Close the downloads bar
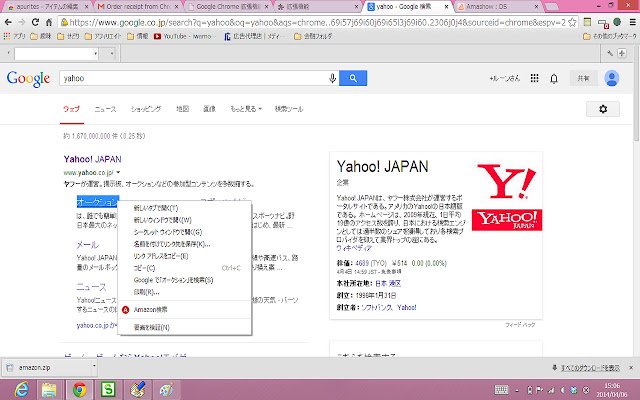 [x=631, y=368]
